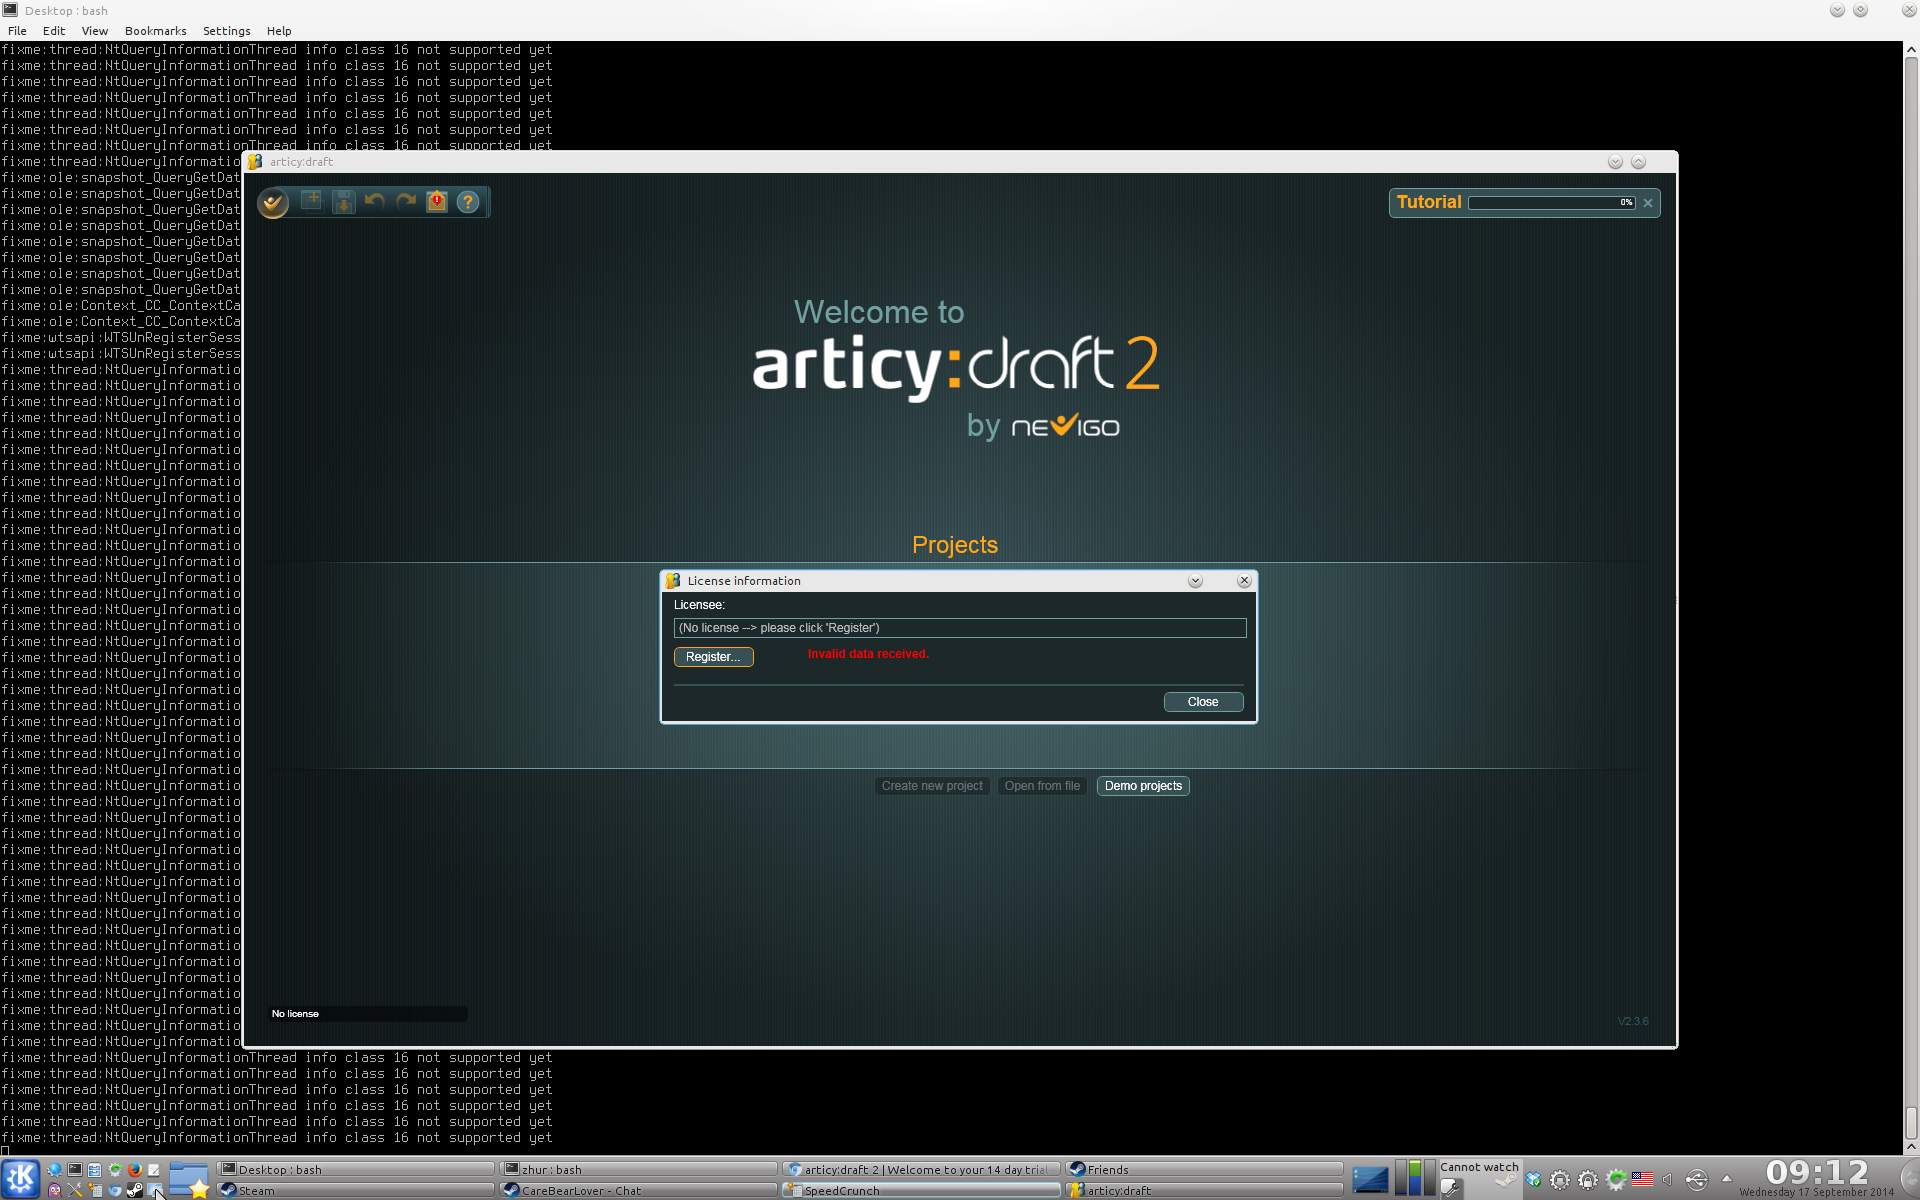1920x1200 pixels.
Task: Click the save/disk icon in toolbar
Action: point(343,202)
